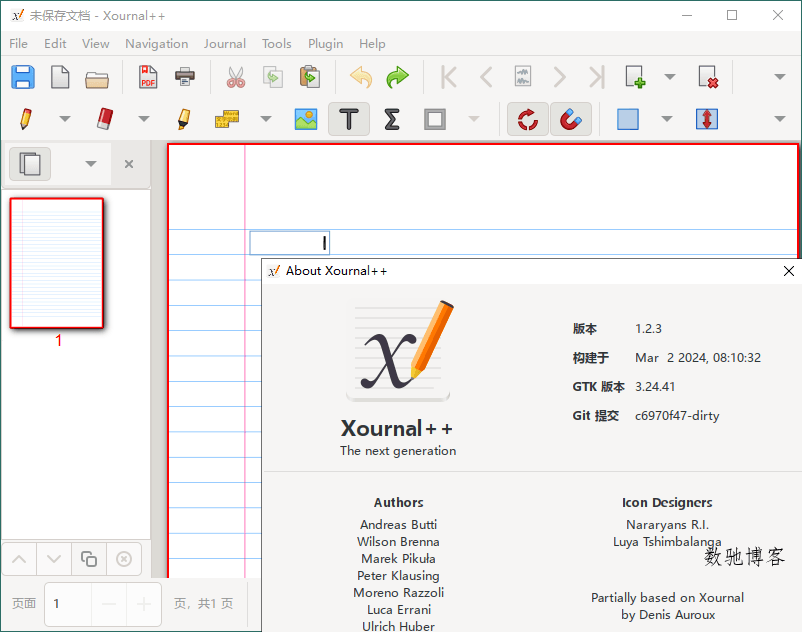
Task: Select the draw rectangle shape tool
Action: point(435,119)
